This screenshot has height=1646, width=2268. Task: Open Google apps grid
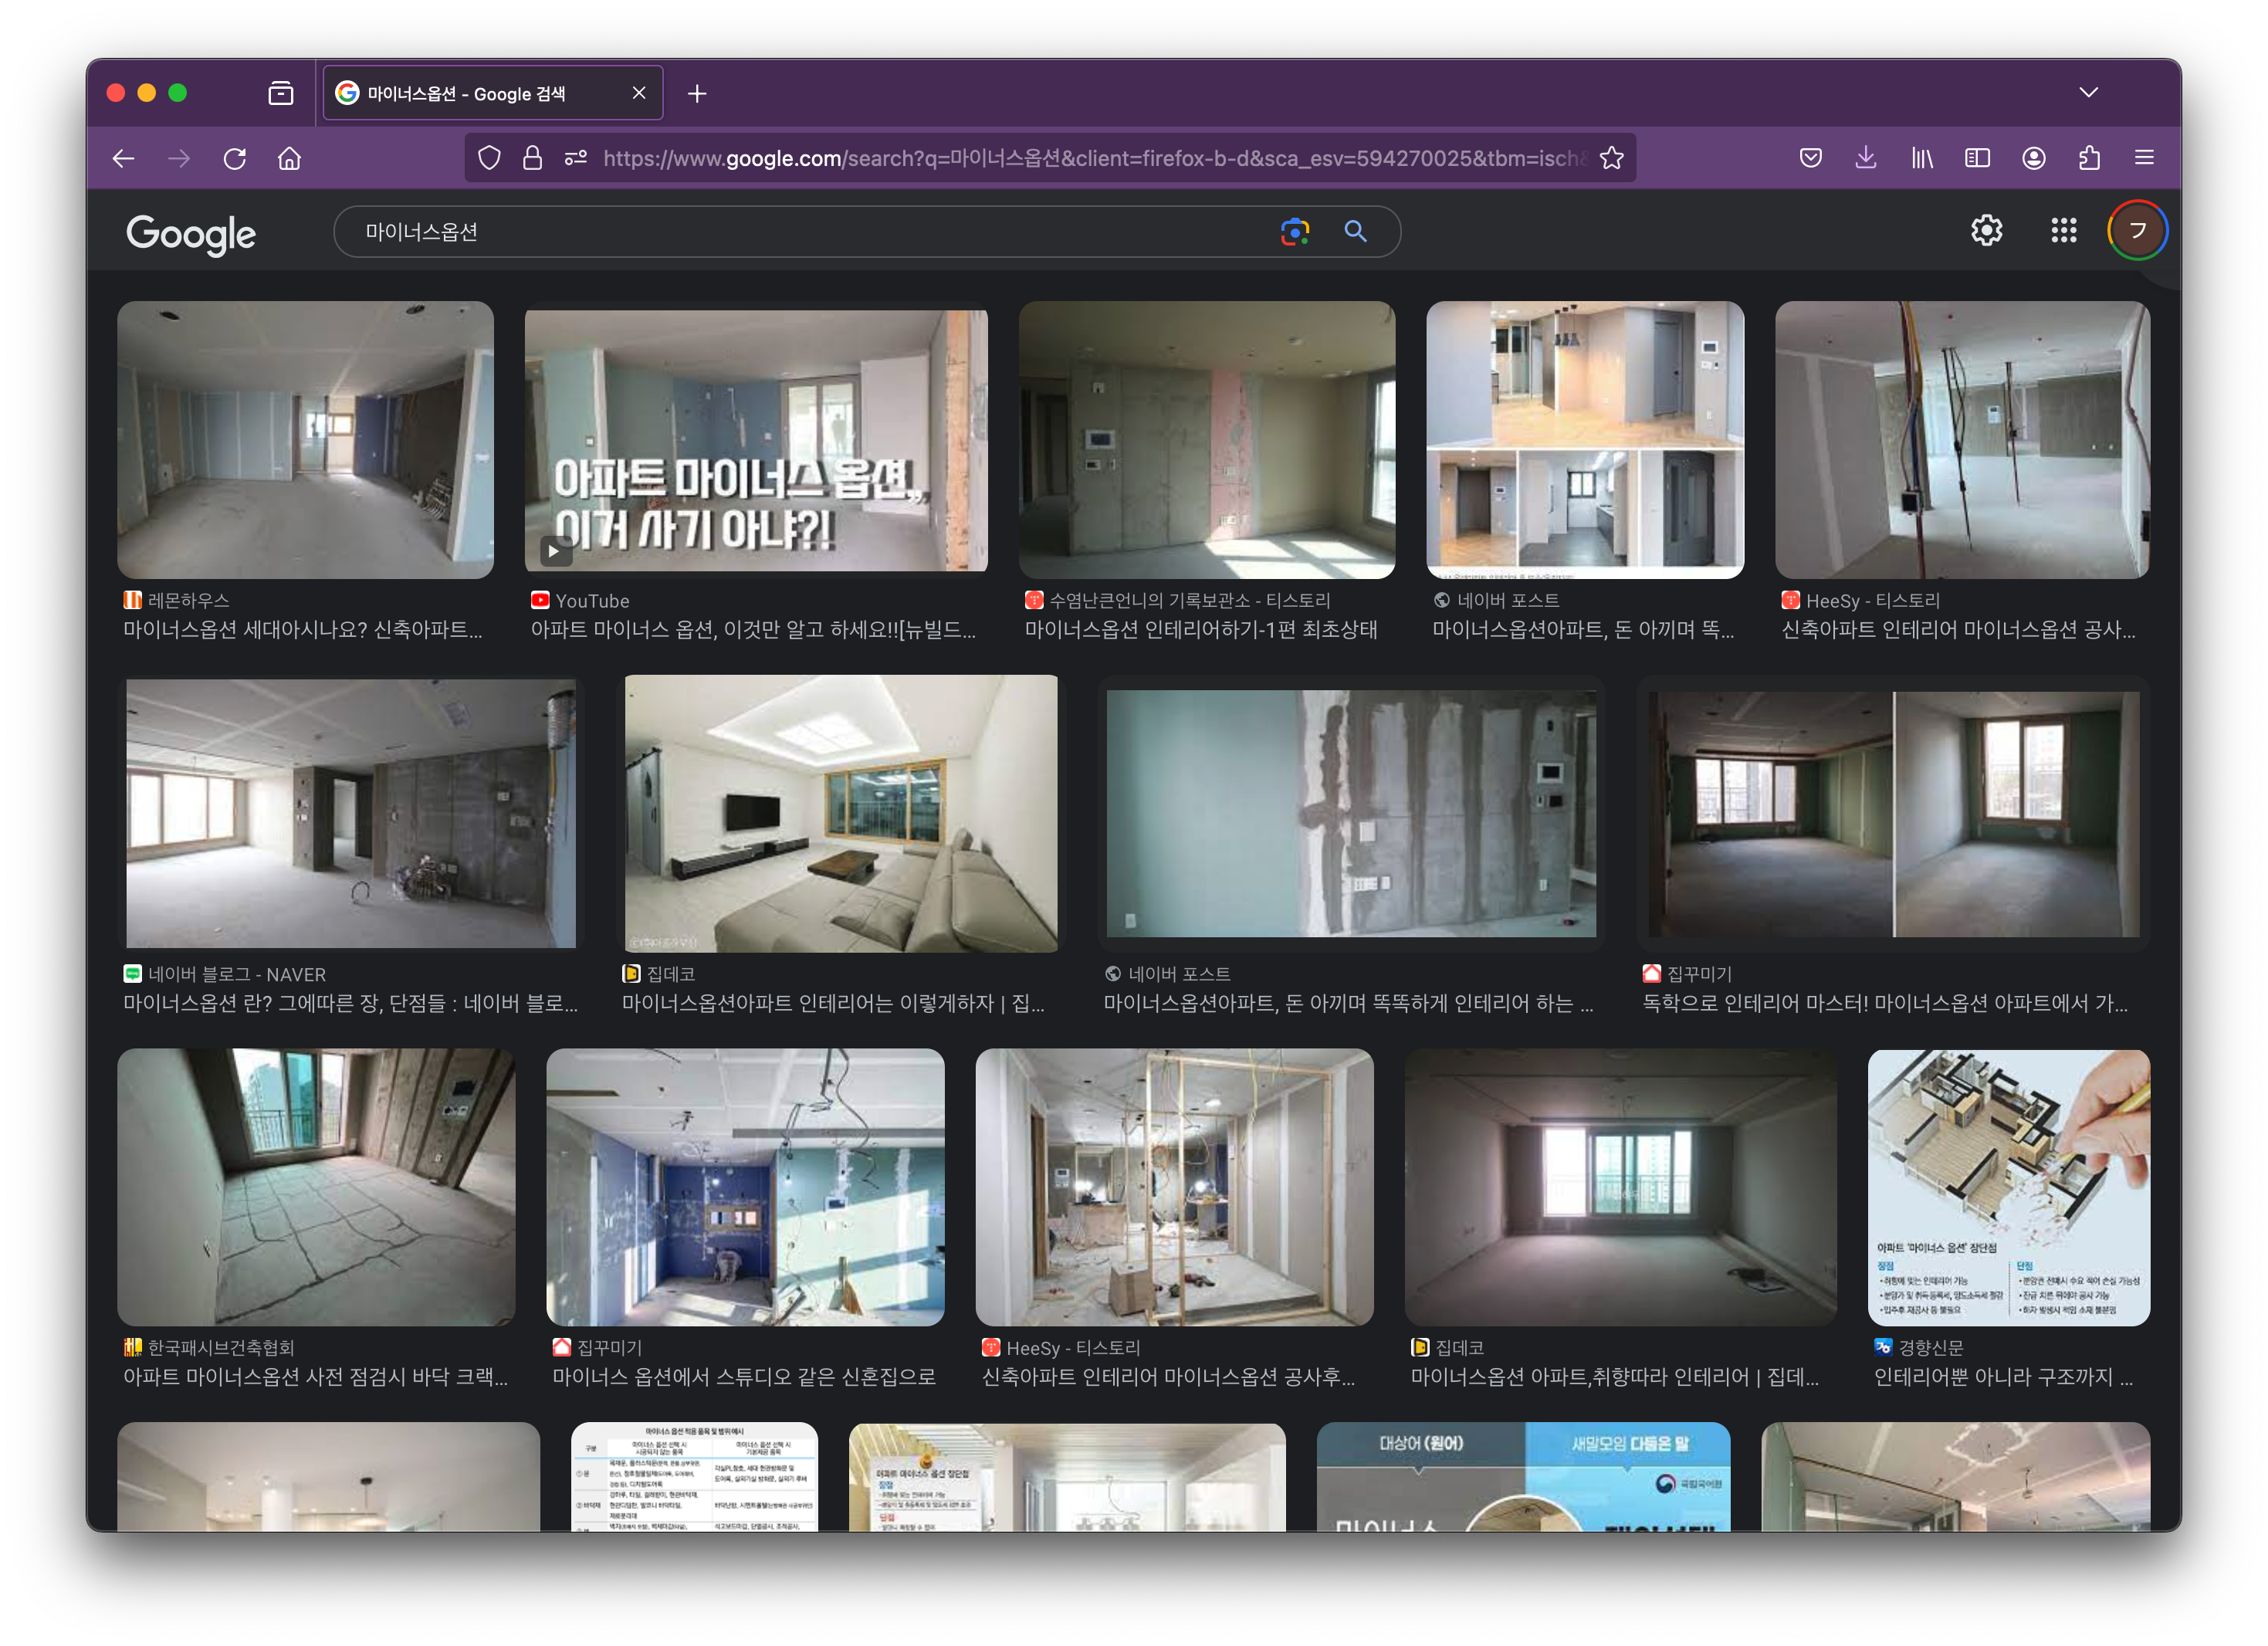point(2063,231)
